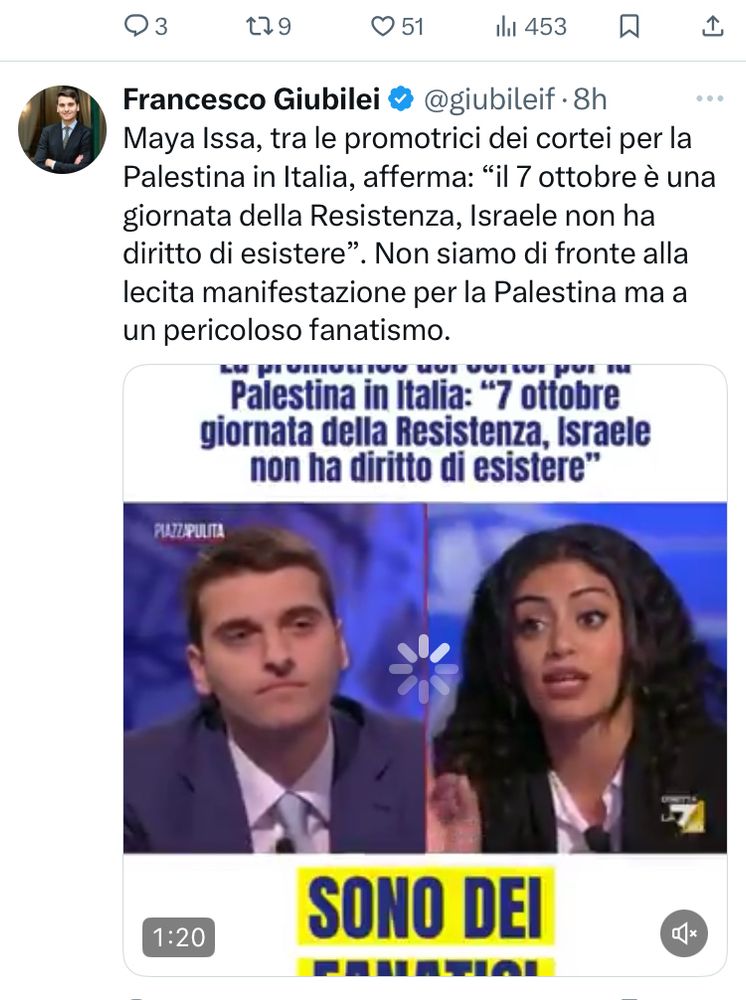Like the post with heart icon
The width and height of the screenshot is (746, 1000).
383,26
